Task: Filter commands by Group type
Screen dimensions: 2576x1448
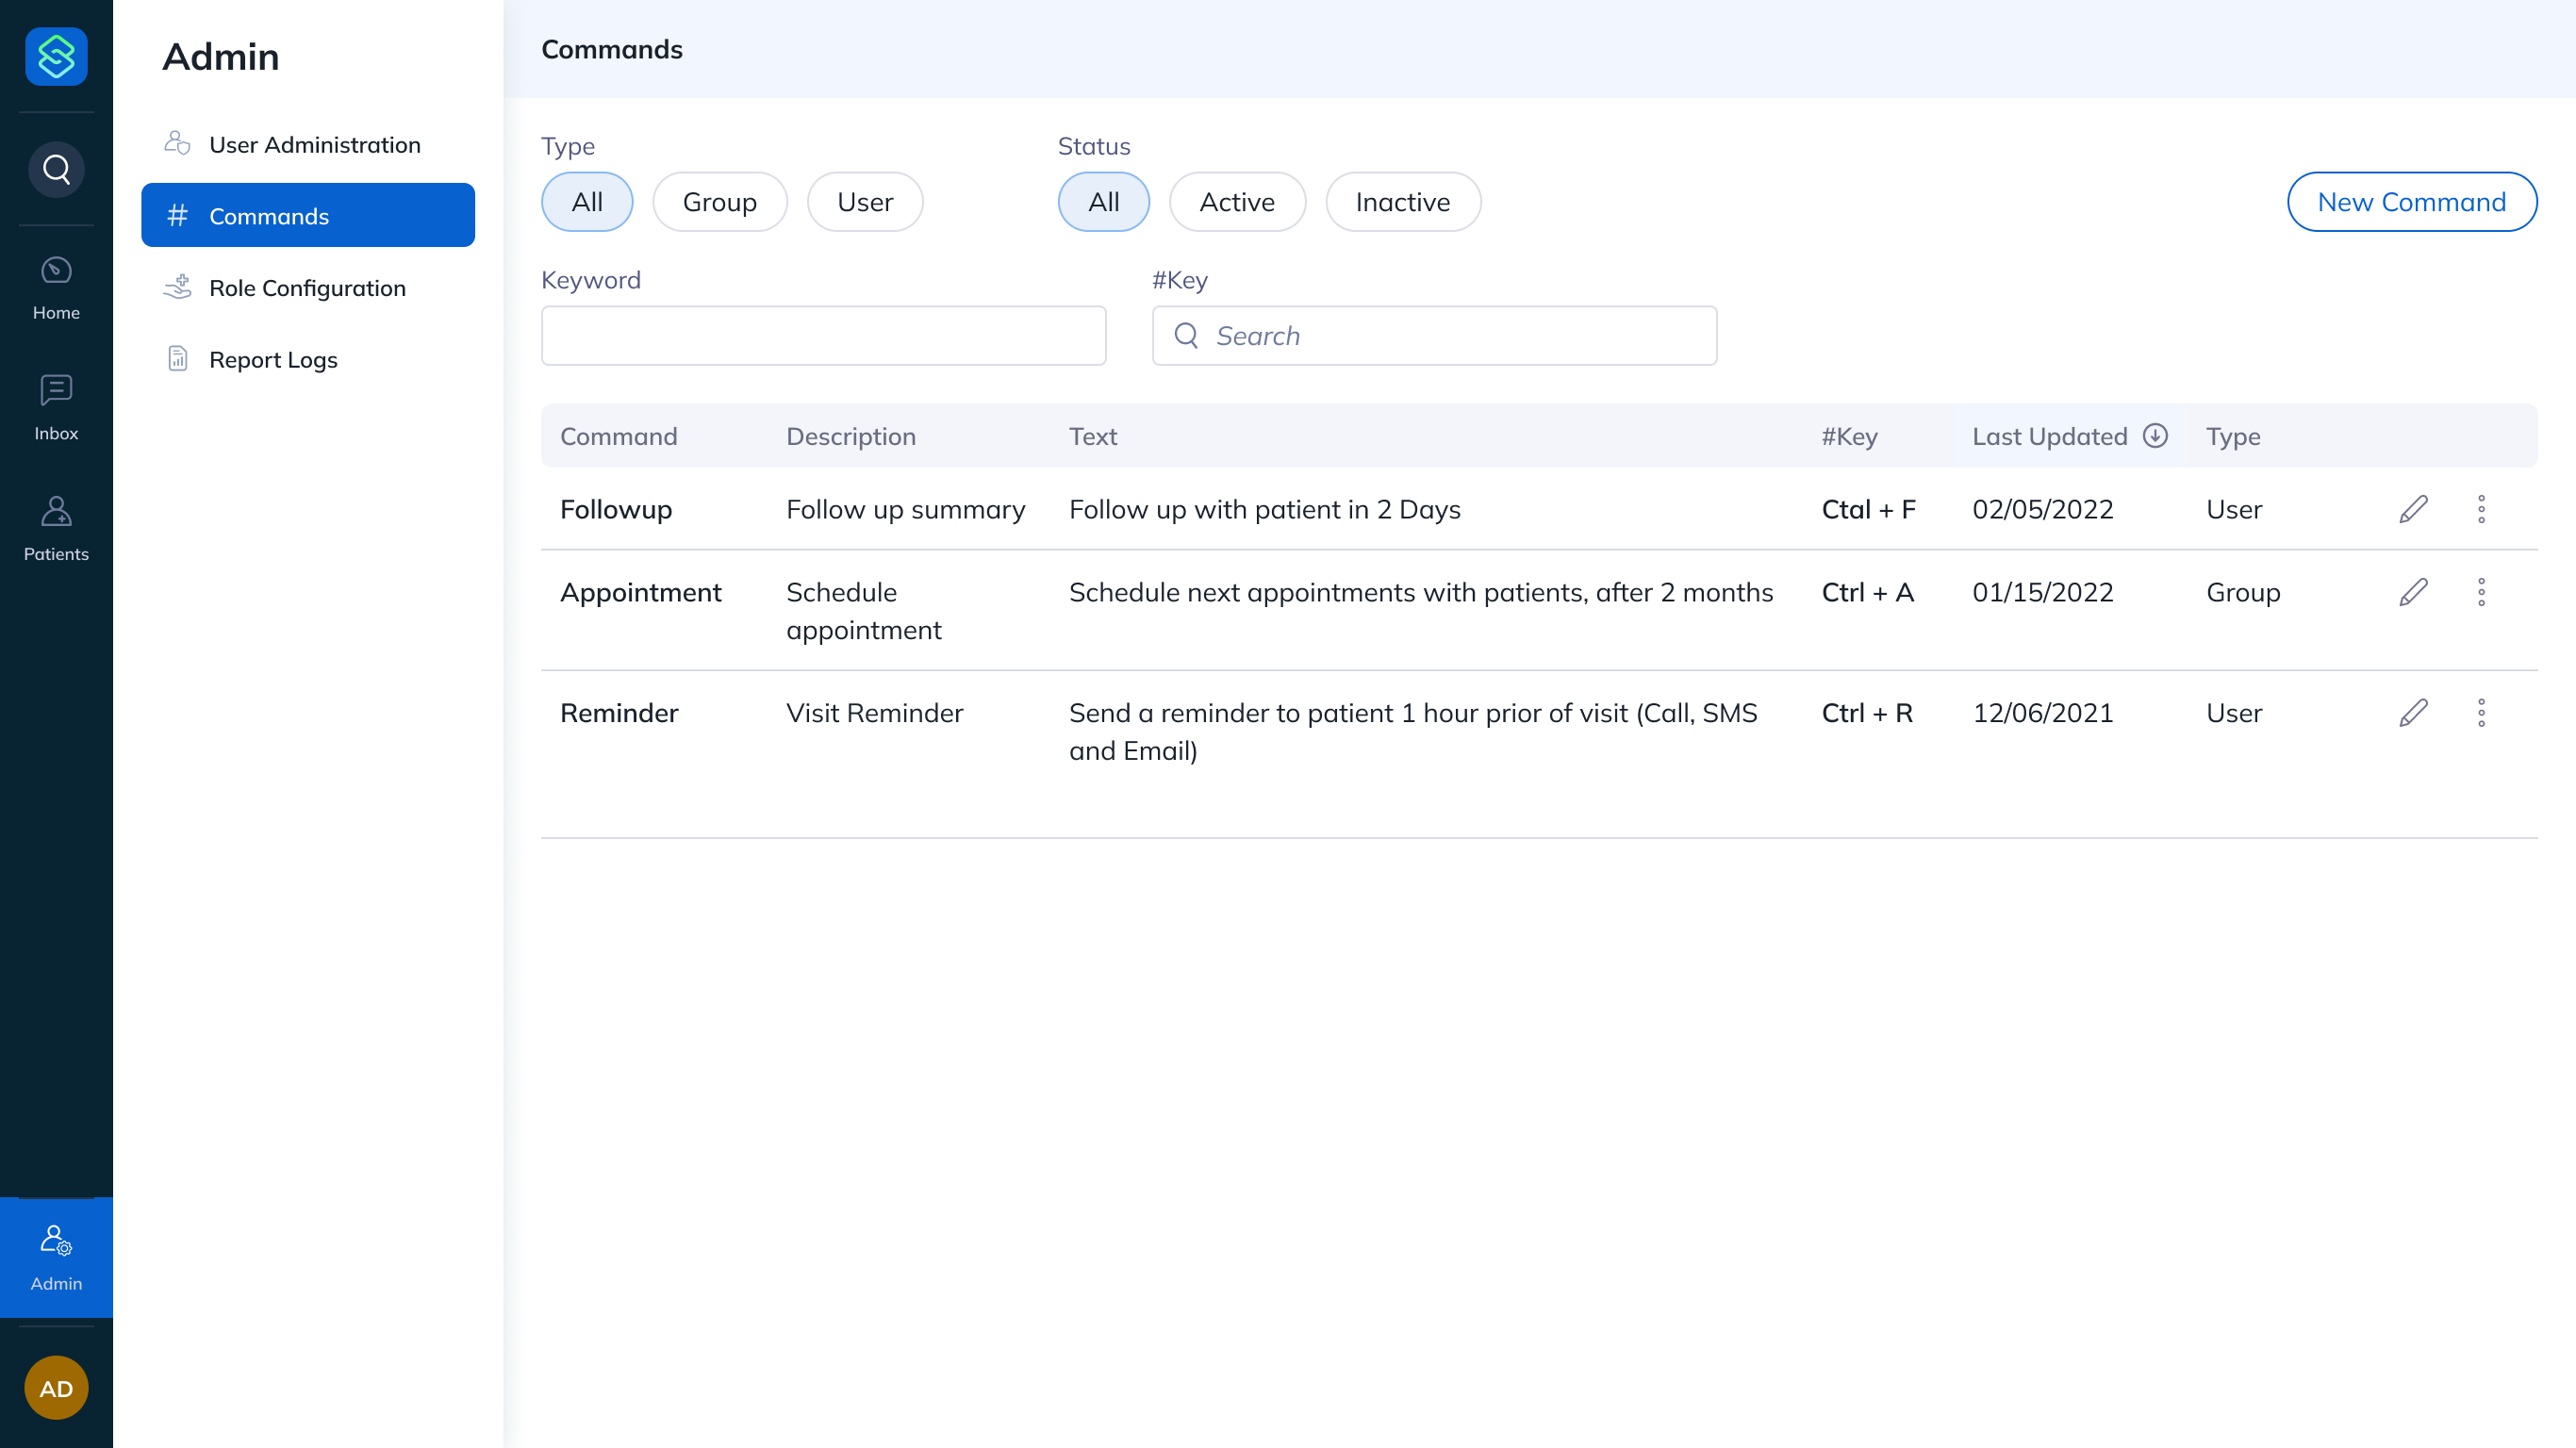Action: [720, 201]
